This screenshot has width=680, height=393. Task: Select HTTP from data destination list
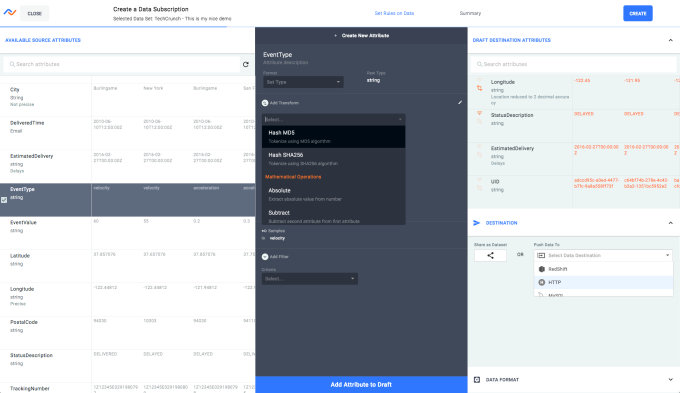[x=603, y=282]
